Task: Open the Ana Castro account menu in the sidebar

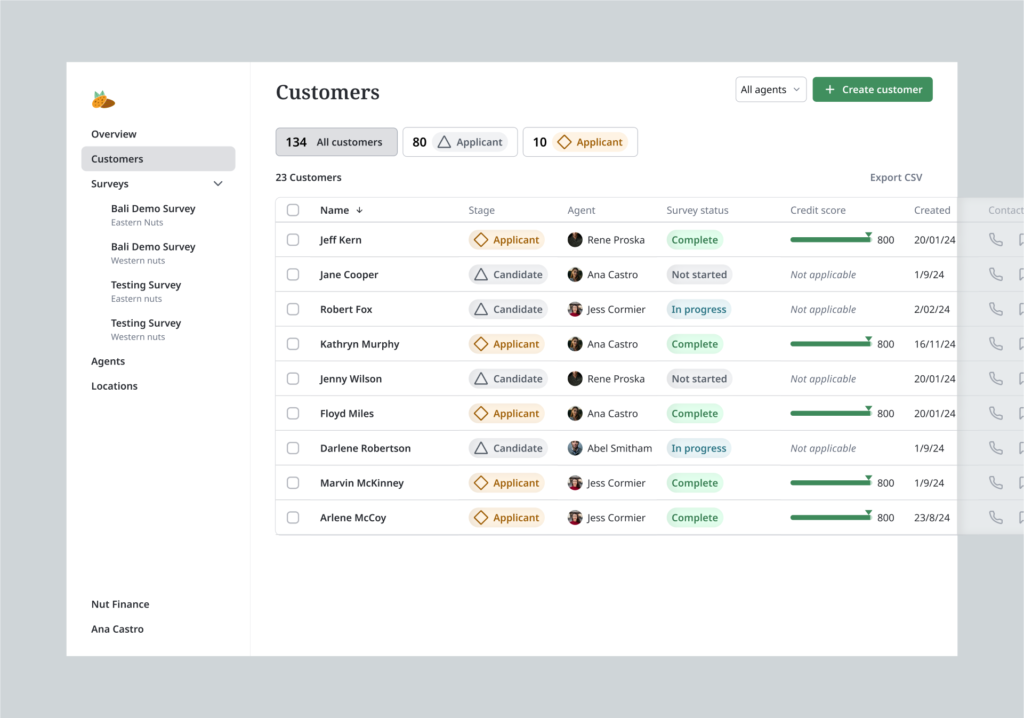Action: tap(117, 629)
